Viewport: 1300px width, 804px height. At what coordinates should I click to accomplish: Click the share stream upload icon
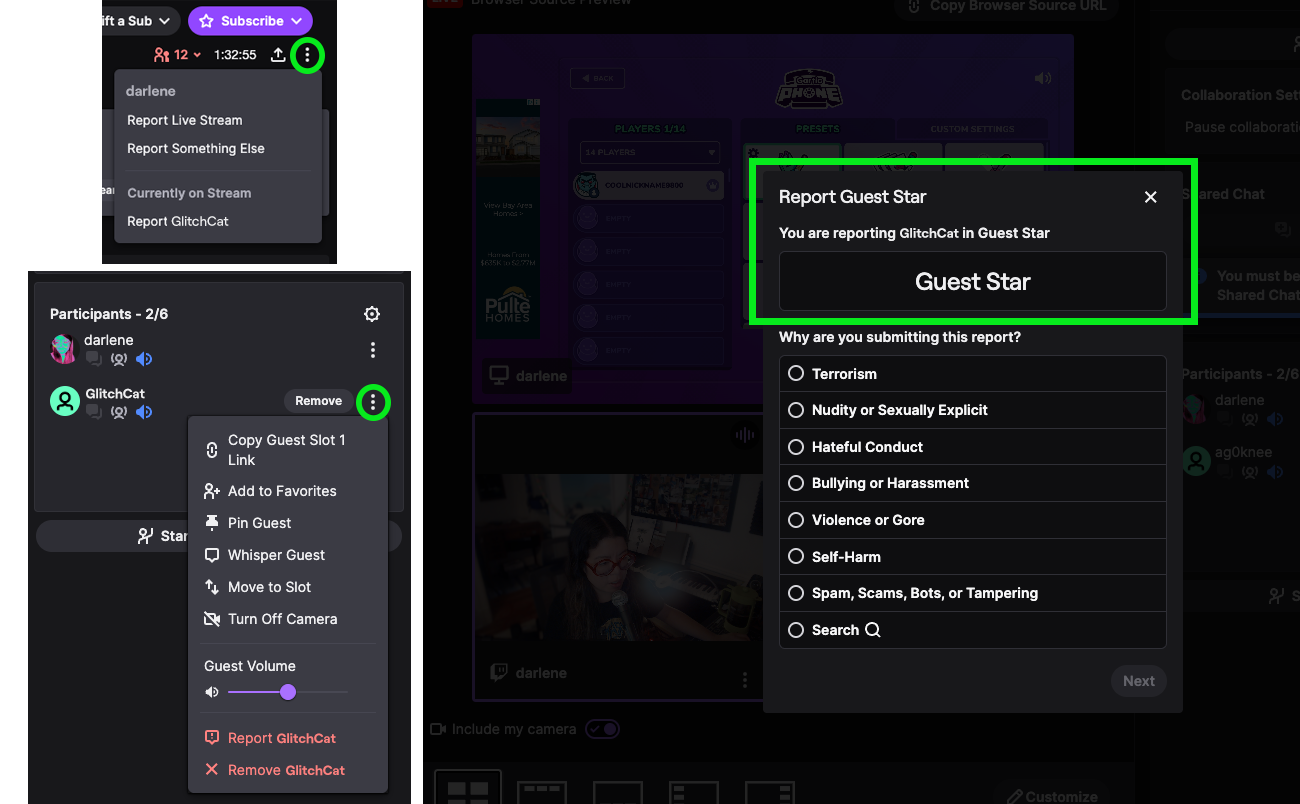[278, 55]
